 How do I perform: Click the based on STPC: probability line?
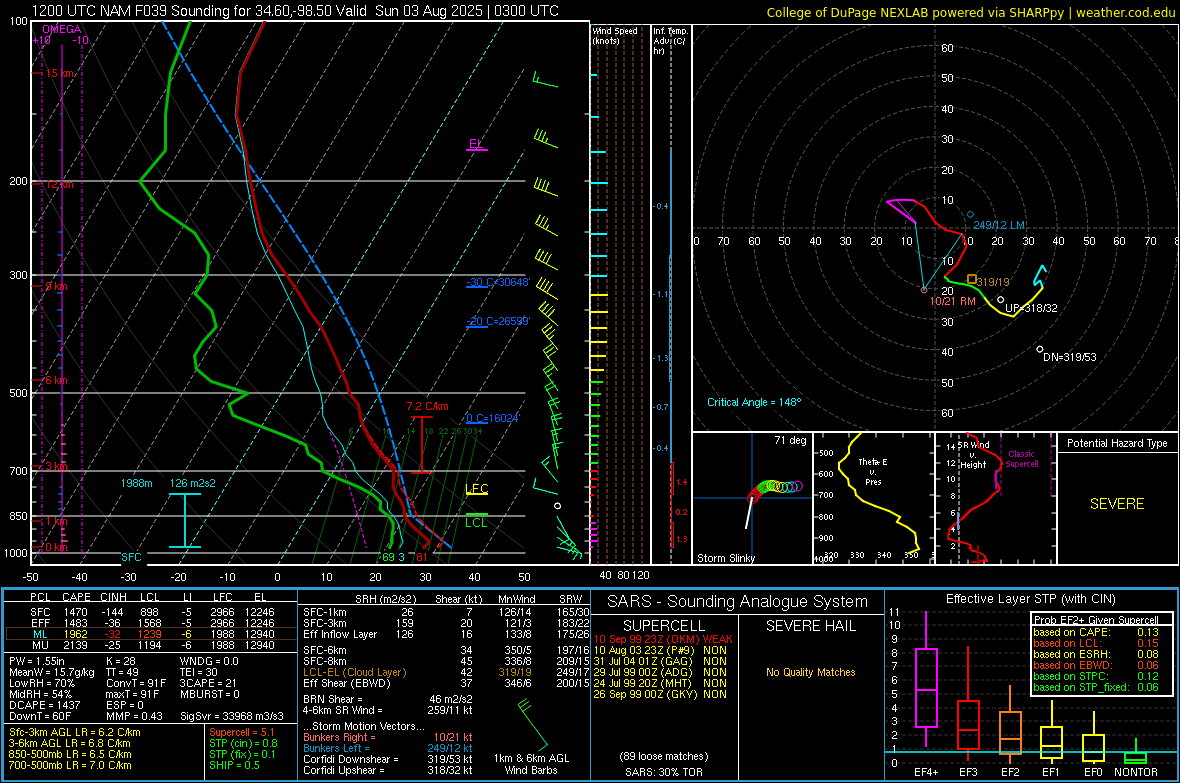click(1096, 676)
